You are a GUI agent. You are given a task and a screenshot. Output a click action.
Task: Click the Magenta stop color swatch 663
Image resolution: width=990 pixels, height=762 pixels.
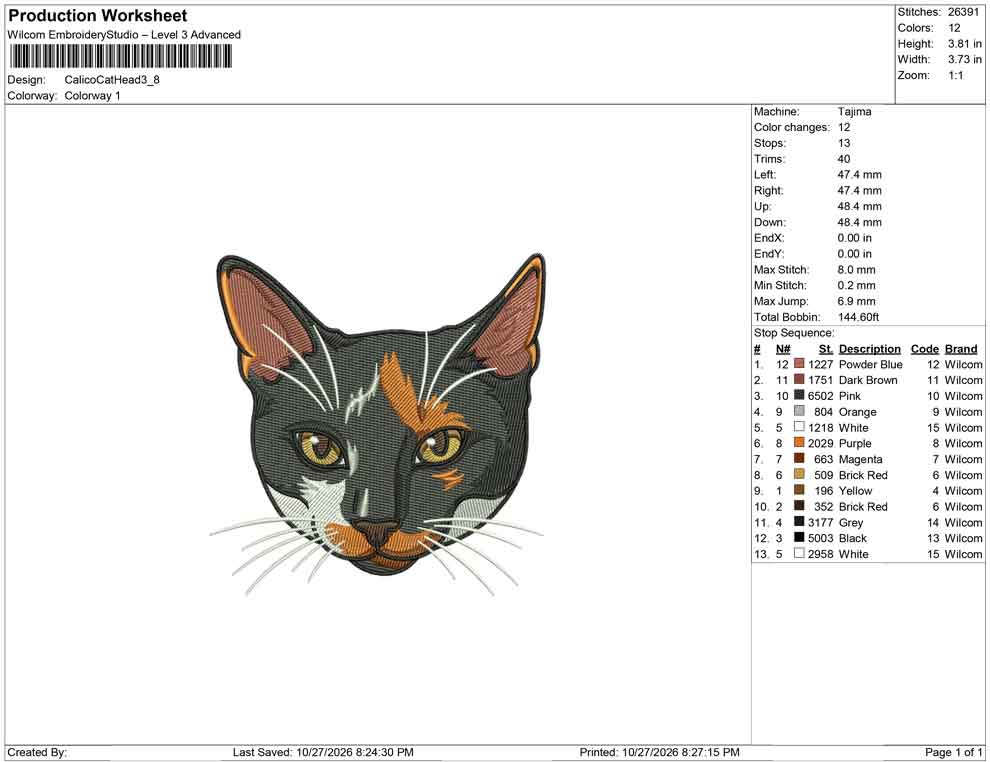click(799, 459)
